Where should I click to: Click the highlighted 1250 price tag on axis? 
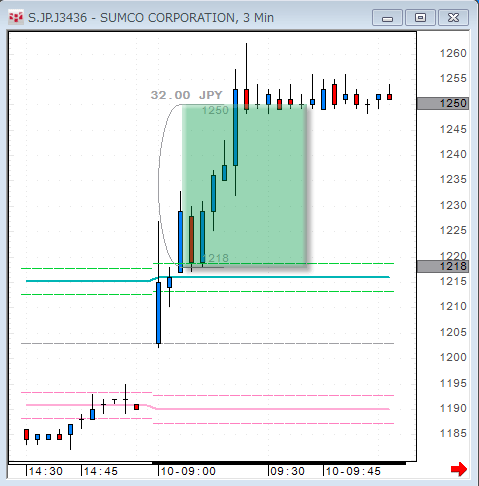pyautogui.click(x=443, y=103)
